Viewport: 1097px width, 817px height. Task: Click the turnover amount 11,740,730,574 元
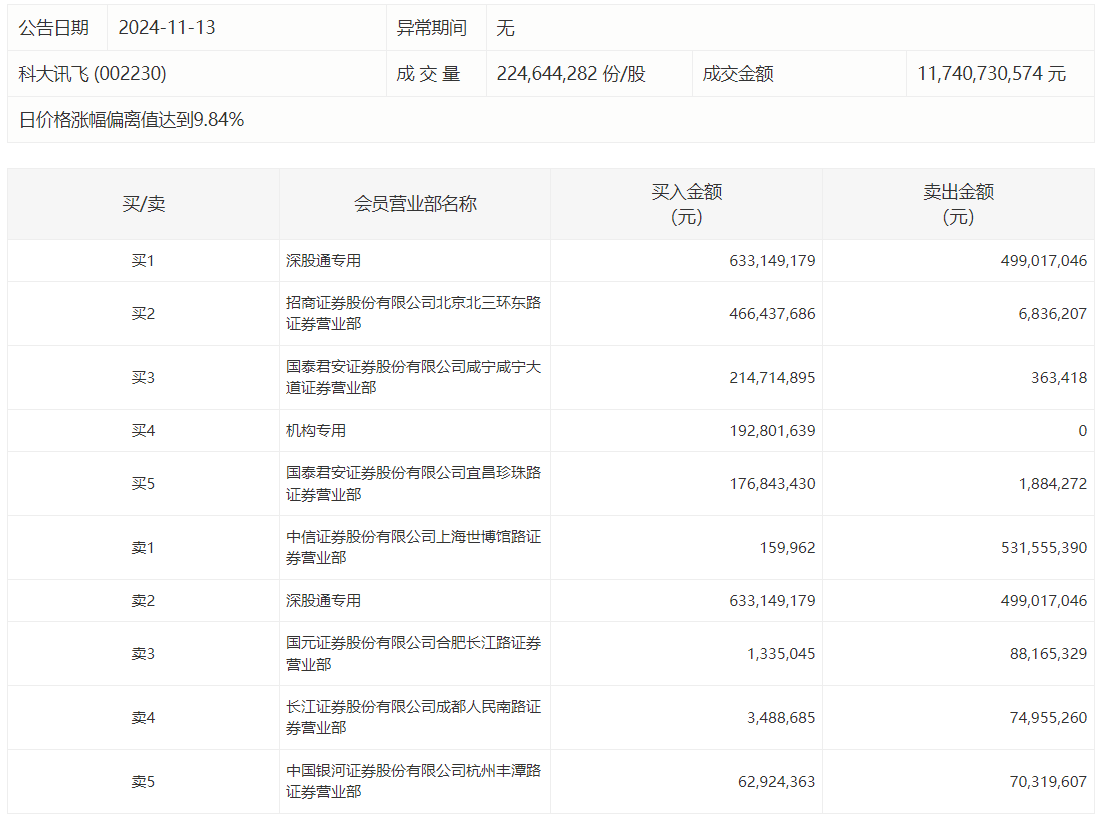tap(991, 74)
